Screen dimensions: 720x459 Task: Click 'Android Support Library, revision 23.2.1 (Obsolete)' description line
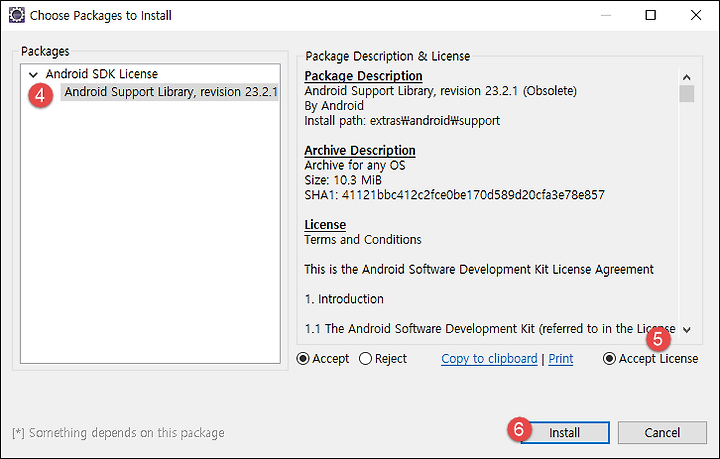coord(440,91)
